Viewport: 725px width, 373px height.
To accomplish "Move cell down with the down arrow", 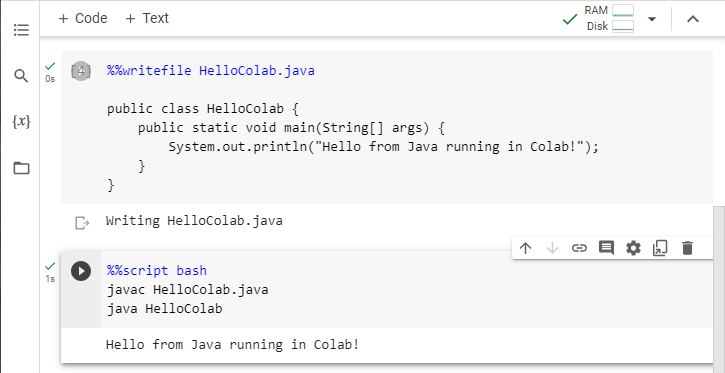I will (552, 248).
